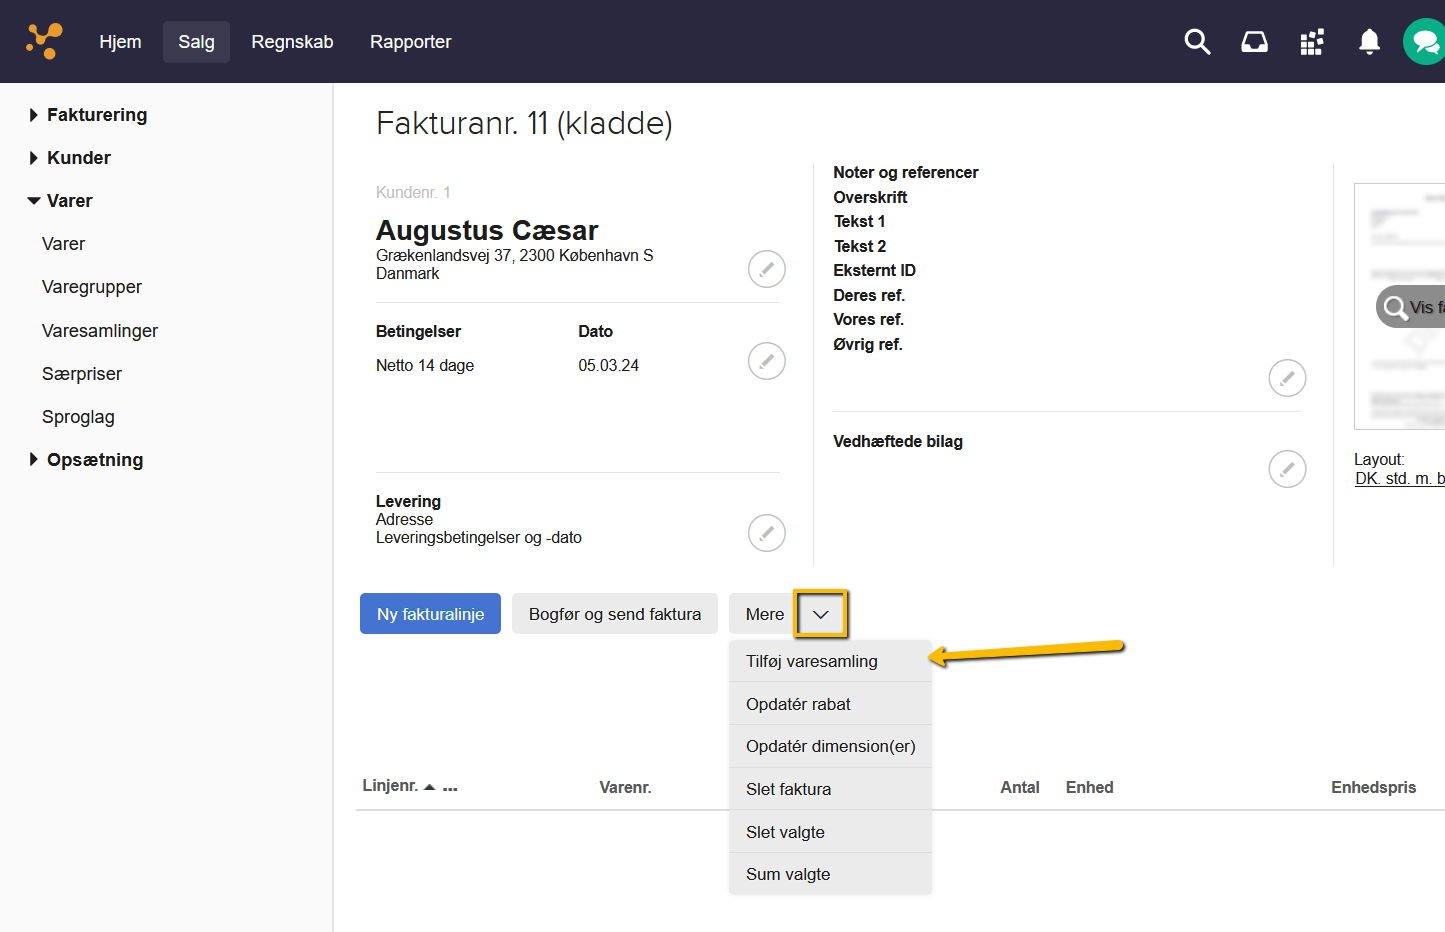
Task: Toggle the Mere dropdown arrow
Action: point(821,614)
